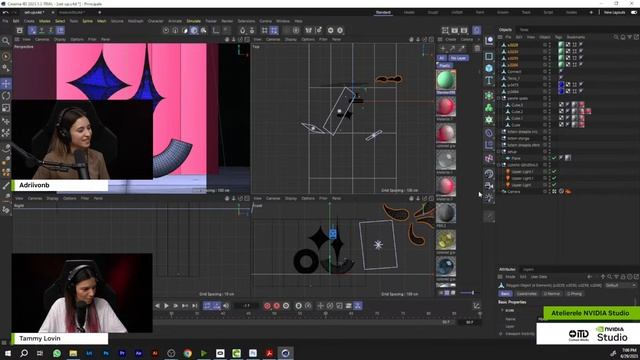Click the red Record Active Objects button
The width and height of the screenshot is (640, 360).
tap(267, 306)
